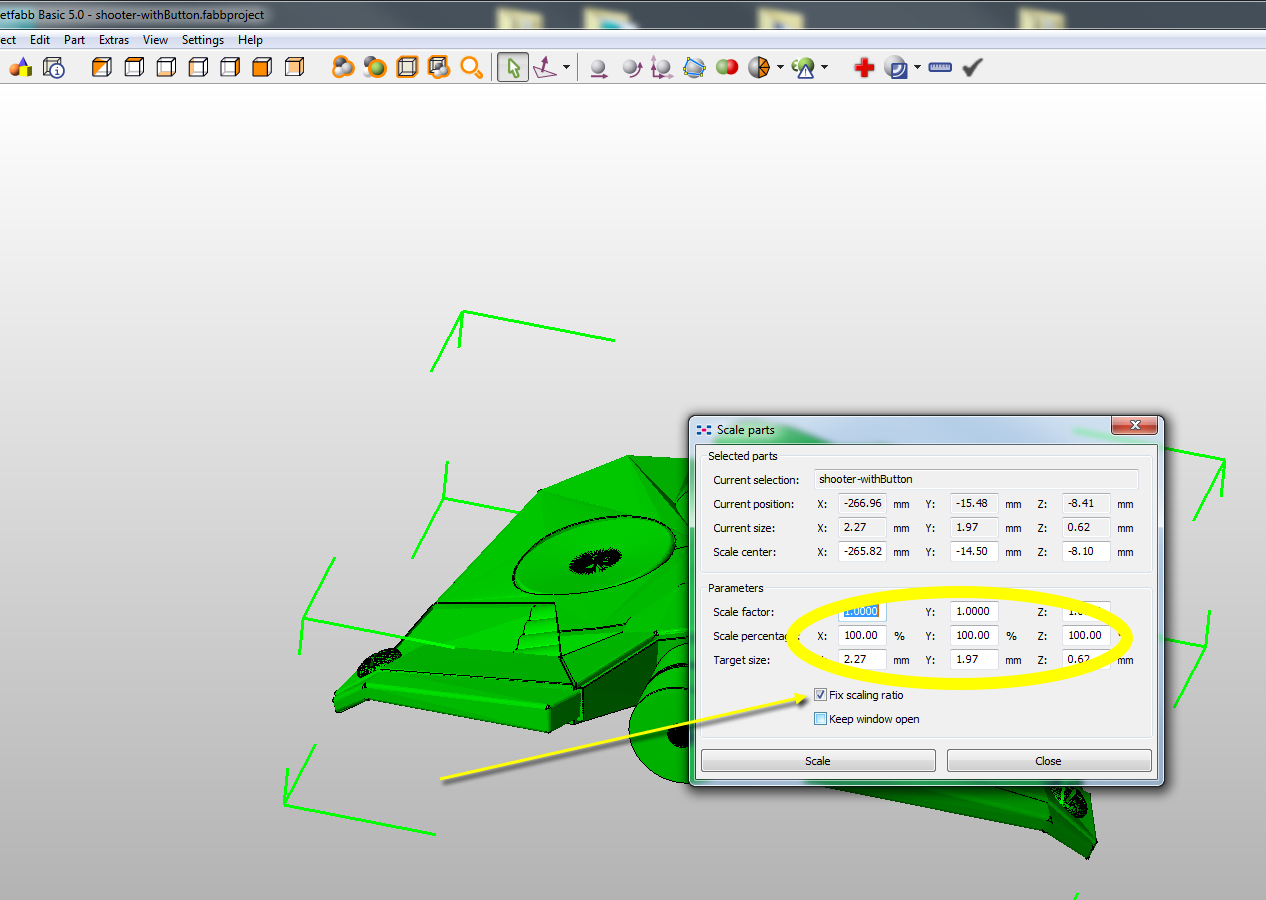This screenshot has width=1266, height=900.
Task: Click the Scale percentage Y field
Action: pos(974,635)
